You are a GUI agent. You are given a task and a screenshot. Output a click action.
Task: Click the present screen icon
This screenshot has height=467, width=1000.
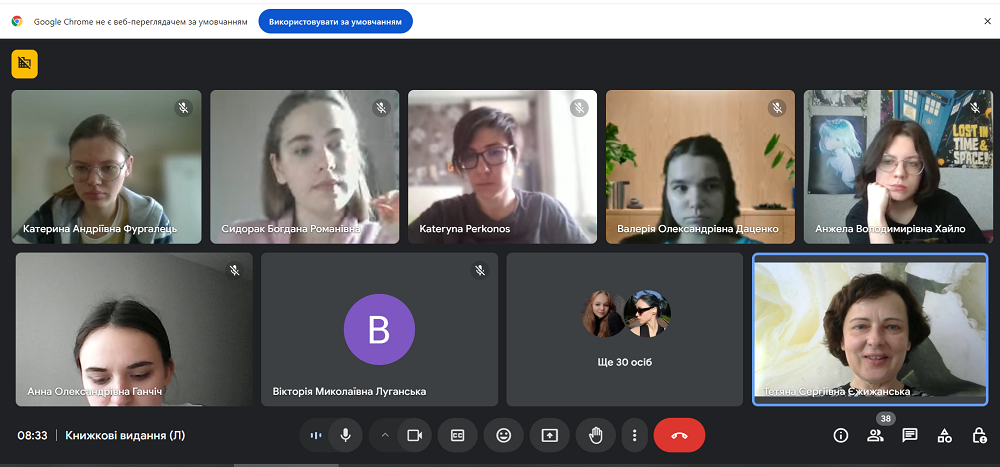point(549,435)
